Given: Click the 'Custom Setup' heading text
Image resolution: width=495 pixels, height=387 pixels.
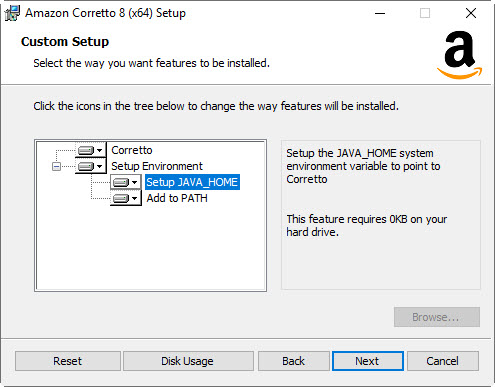Looking at the screenshot, I should point(65,42).
